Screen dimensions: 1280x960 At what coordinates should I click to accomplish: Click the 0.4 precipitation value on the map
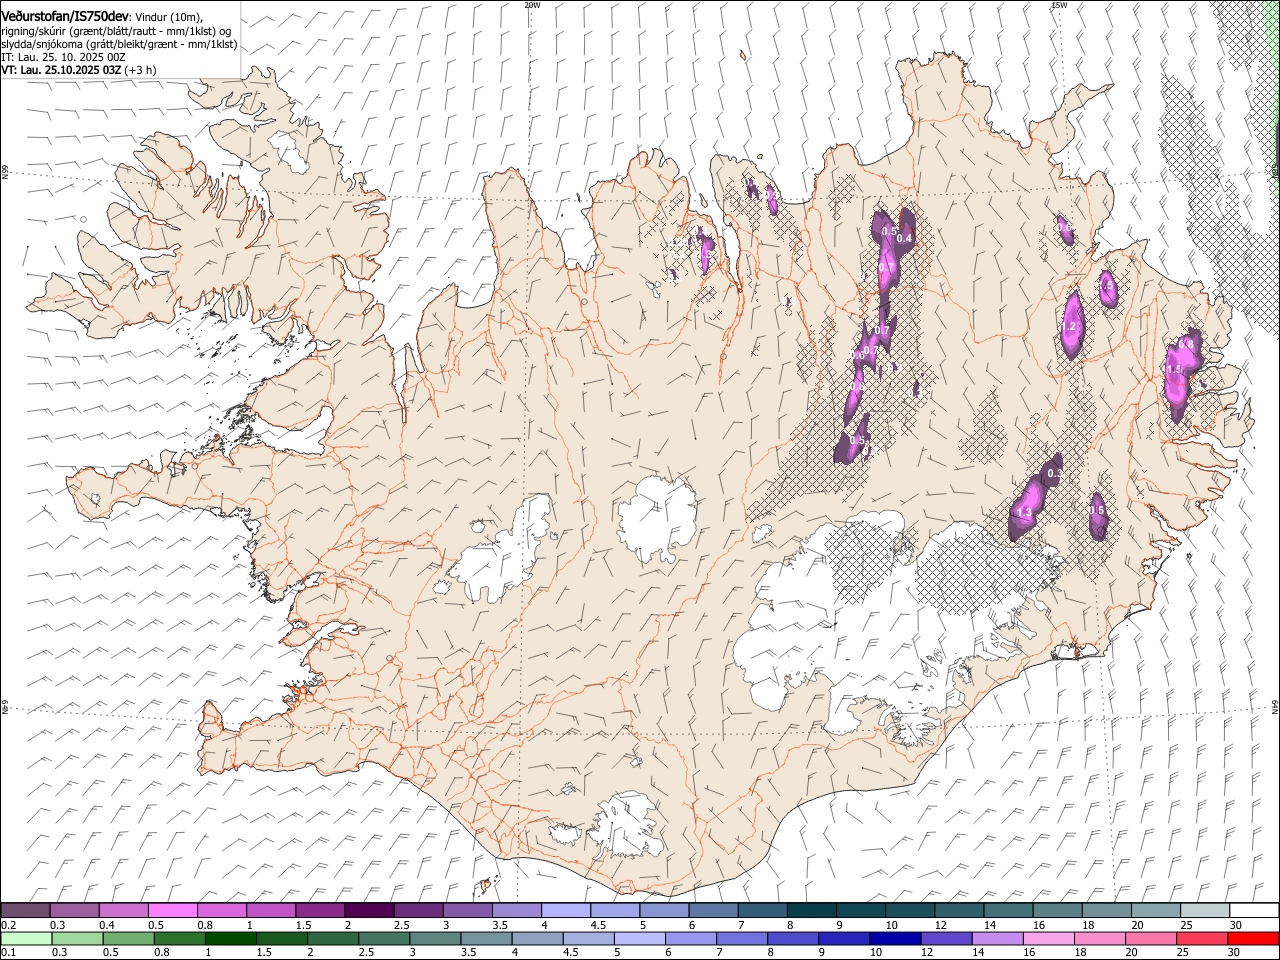[x=904, y=239]
